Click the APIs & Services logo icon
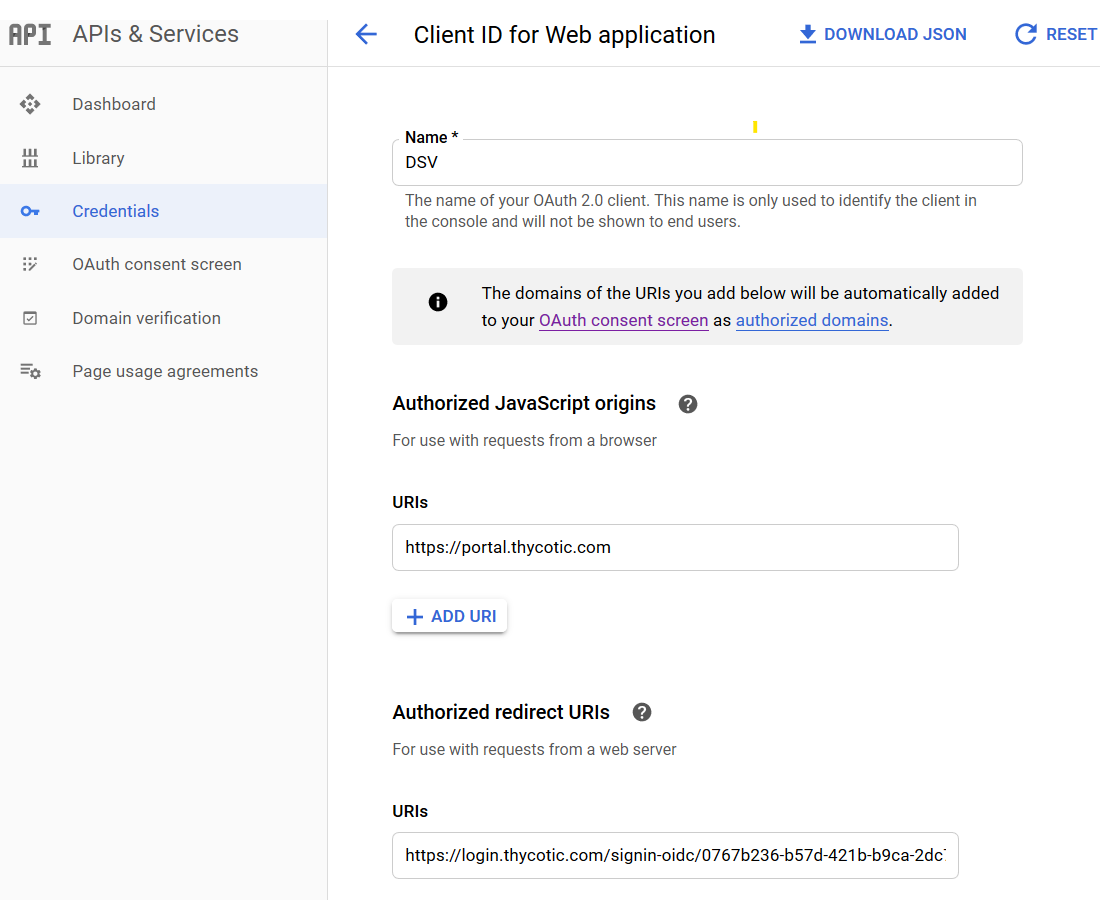This screenshot has width=1100, height=900. click(x=30, y=33)
